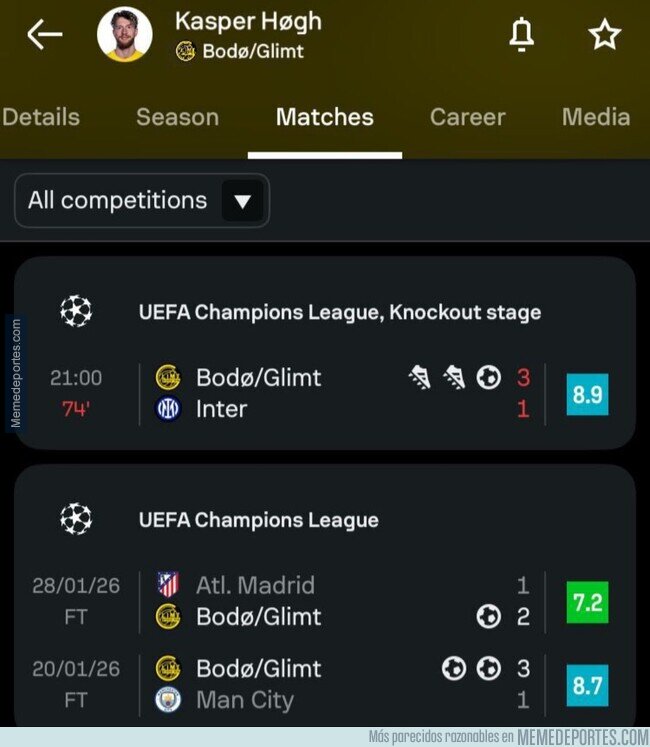Click the dropdown arrow beside All competitions
Screen dimensions: 650x747
point(243,201)
